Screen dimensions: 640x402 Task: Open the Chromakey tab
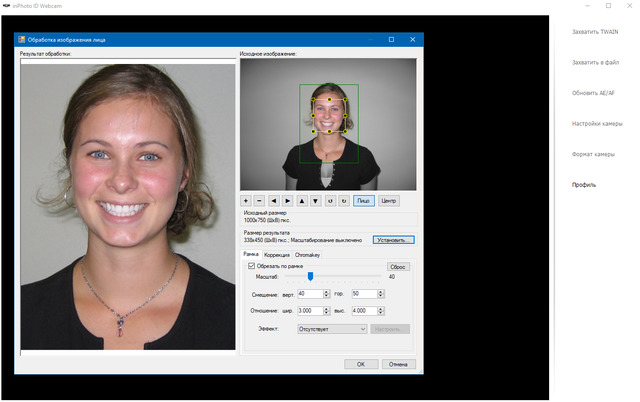(x=308, y=255)
